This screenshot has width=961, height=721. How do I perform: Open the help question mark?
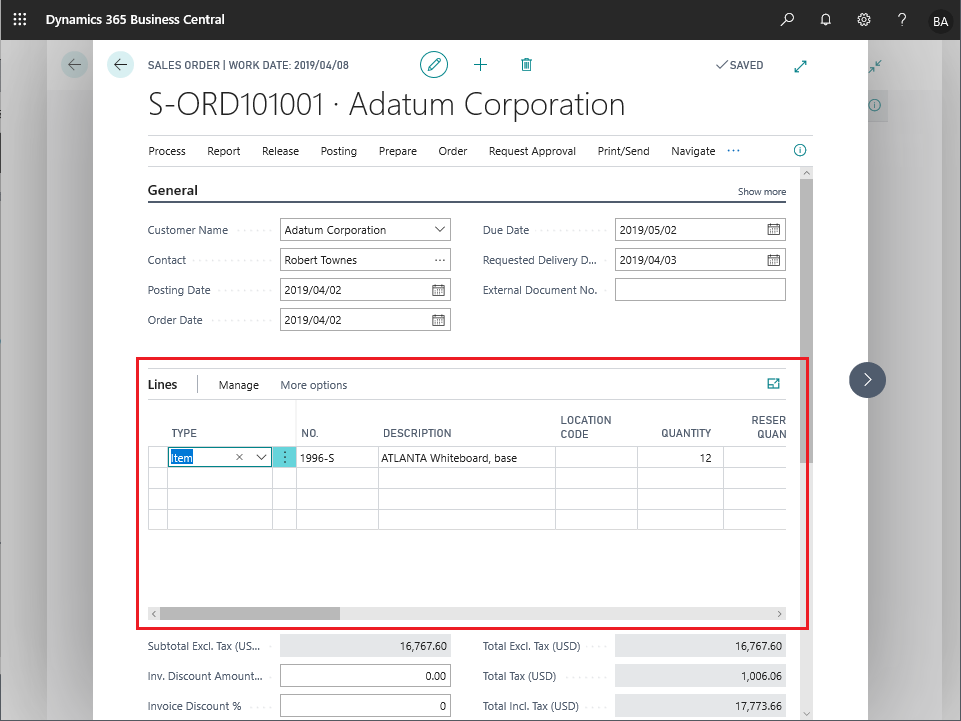[x=902, y=20]
